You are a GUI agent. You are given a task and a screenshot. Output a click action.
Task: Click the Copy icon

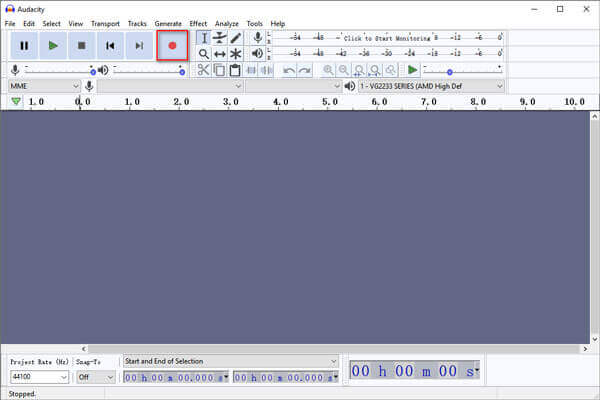pyautogui.click(x=219, y=70)
